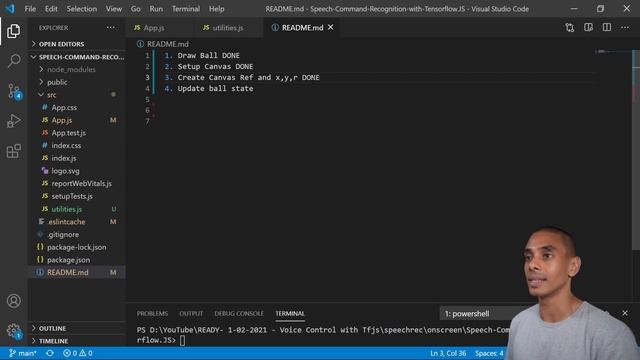Click in the terminal prompt input area
The height and width of the screenshot is (360, 640).
point(182,340)
